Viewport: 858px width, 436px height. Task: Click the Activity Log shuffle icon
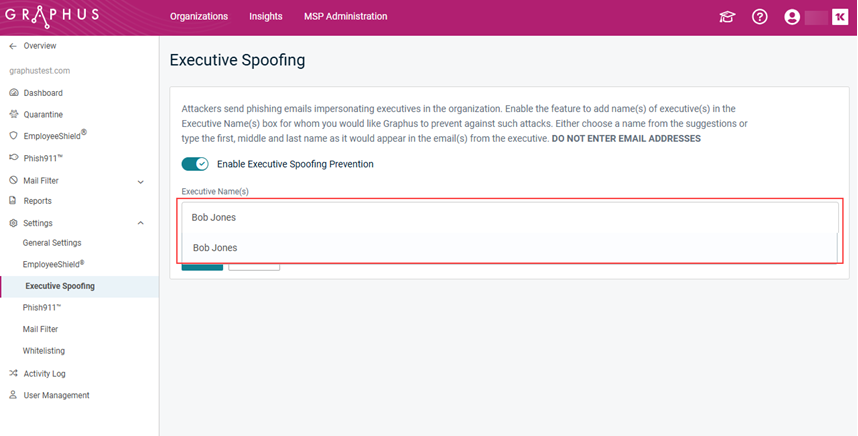(x=14, y=373)
